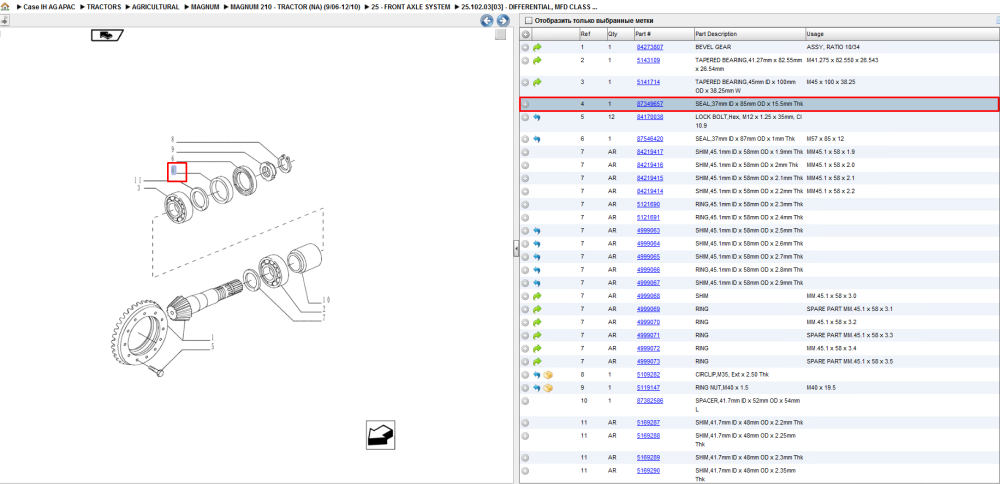
Task: Click the blue arrow for part 4999064
Action: (537, 244)
